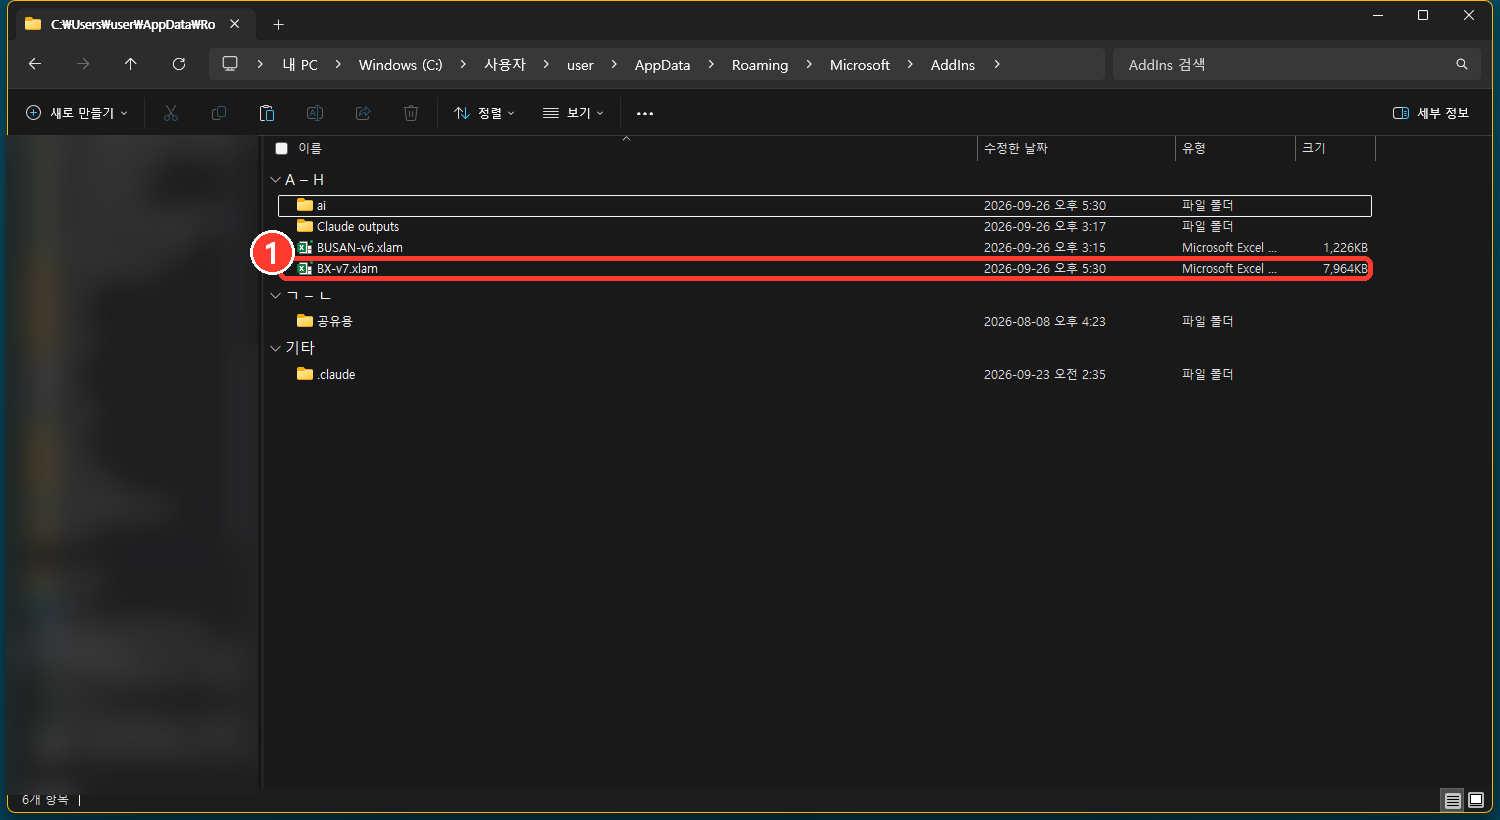This screenshot has height=820, width=1500.
Task: Open the 정렬 sort dropdown
Action: click(484, 113)
